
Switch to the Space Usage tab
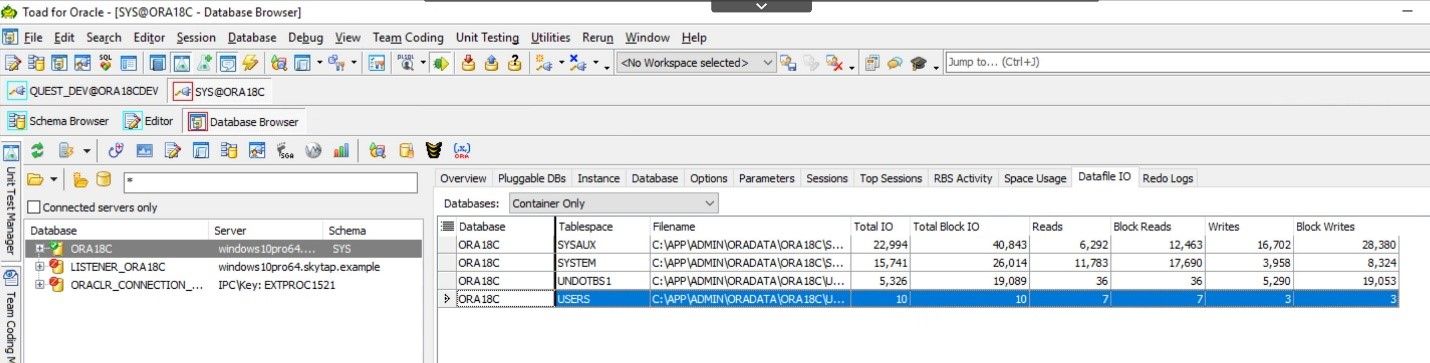tap(1035, 178)
